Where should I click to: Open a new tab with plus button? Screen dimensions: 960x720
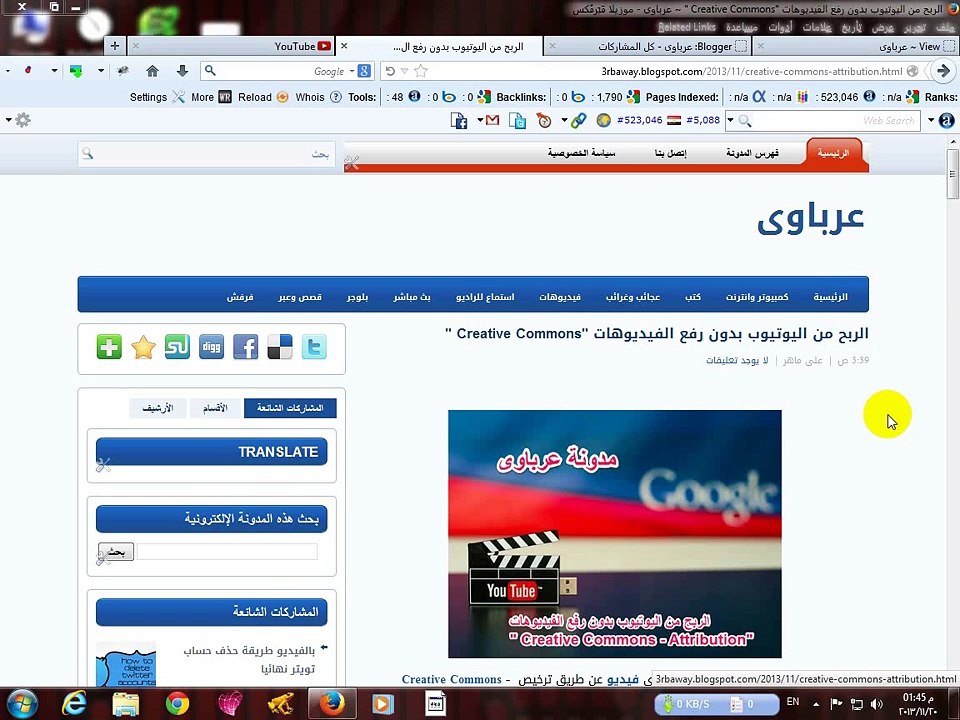(114, 46)
